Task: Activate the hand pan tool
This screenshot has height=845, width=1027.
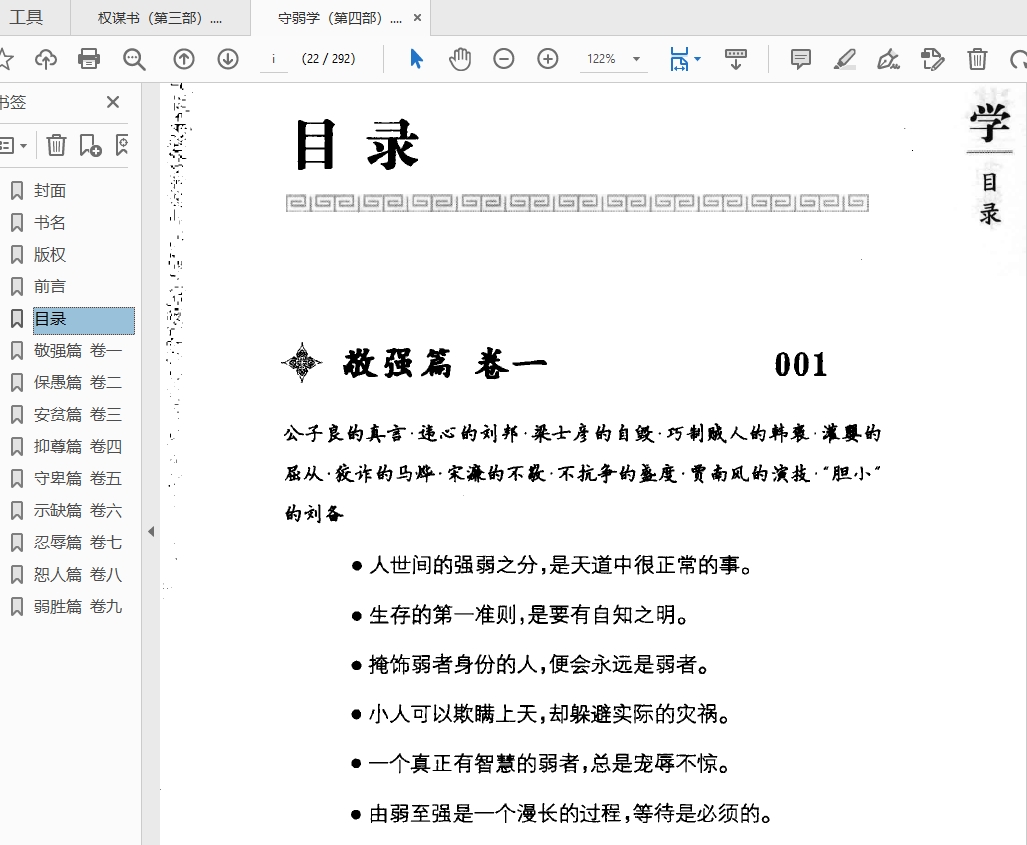Action: coord(460,59)
